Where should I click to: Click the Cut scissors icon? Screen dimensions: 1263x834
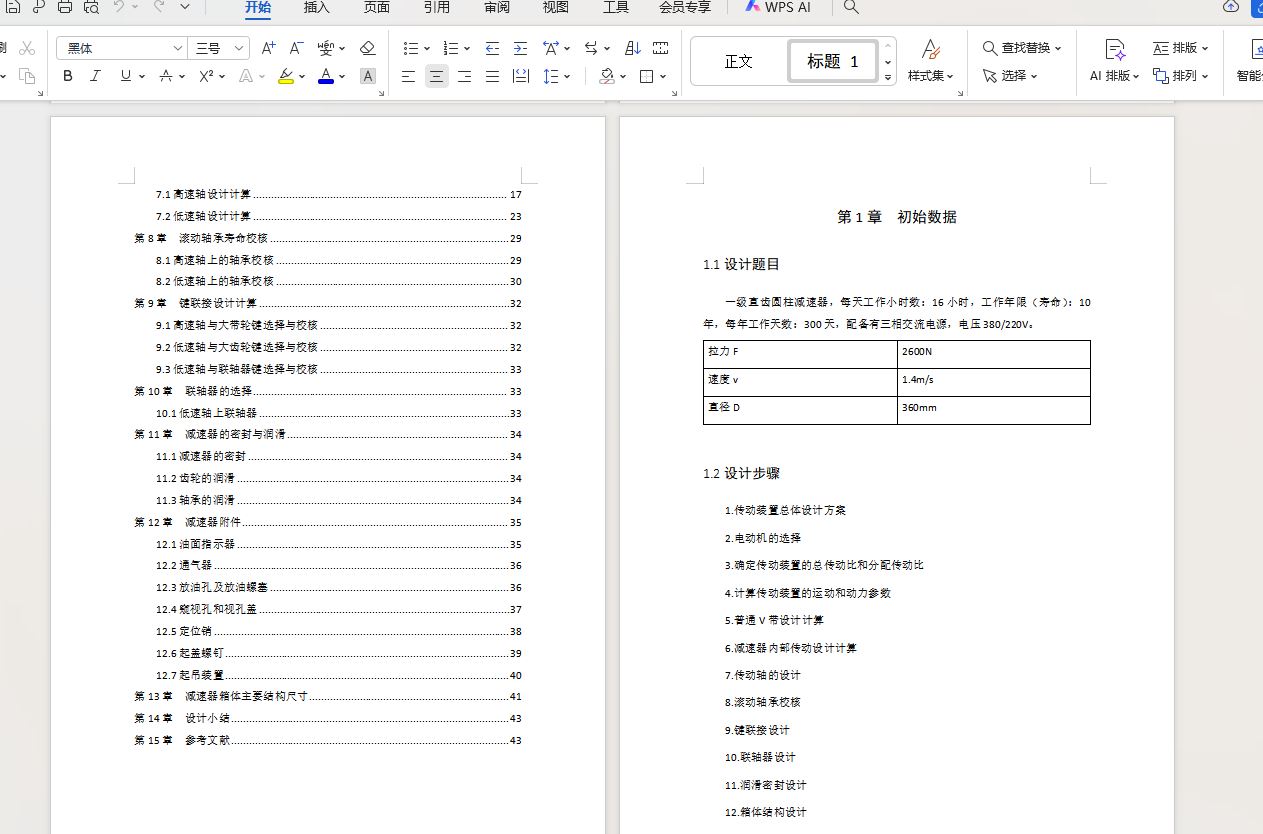click(x=27, y=48)
